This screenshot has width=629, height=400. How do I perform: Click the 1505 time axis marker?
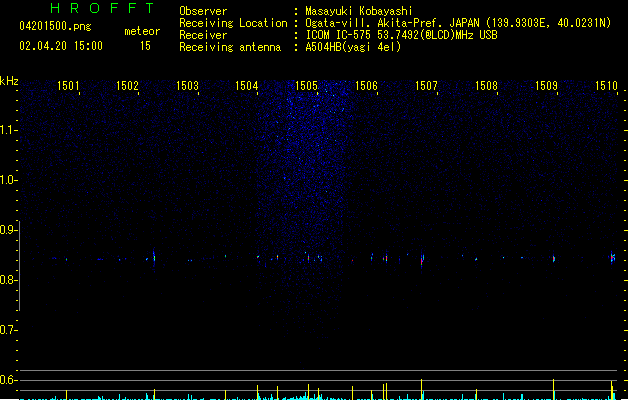click(x=306, y=86)
